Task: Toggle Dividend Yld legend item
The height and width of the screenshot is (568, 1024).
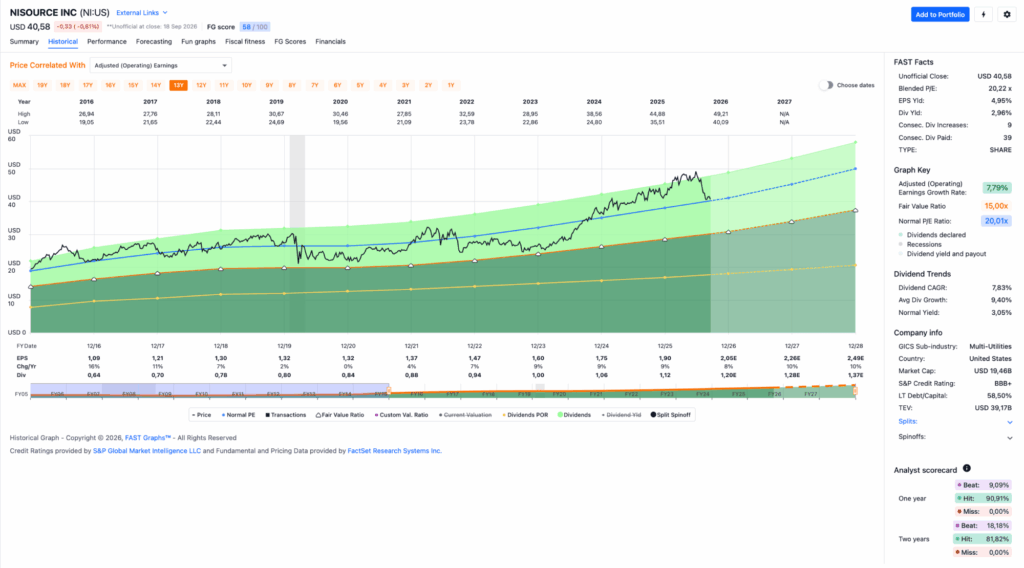Action: click(621, 415)
